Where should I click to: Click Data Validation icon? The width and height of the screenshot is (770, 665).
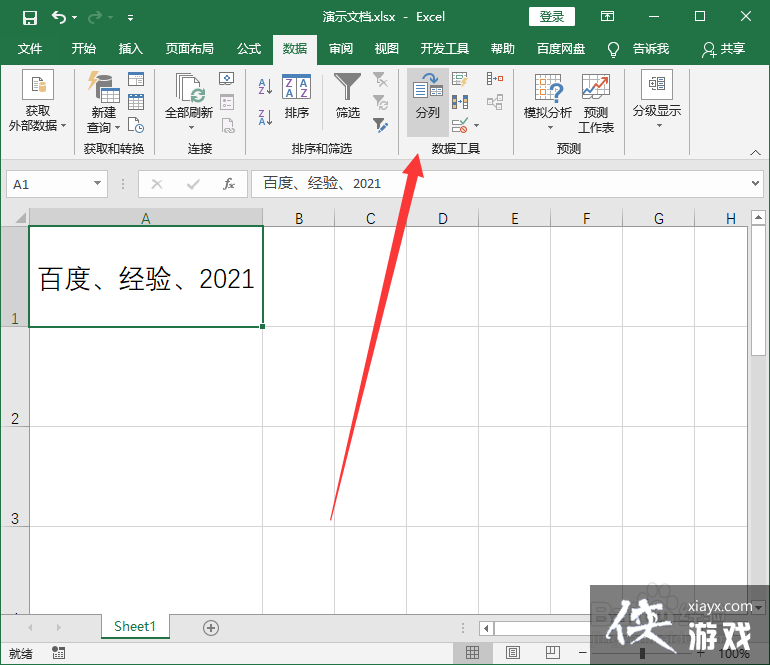coord(460,125)
